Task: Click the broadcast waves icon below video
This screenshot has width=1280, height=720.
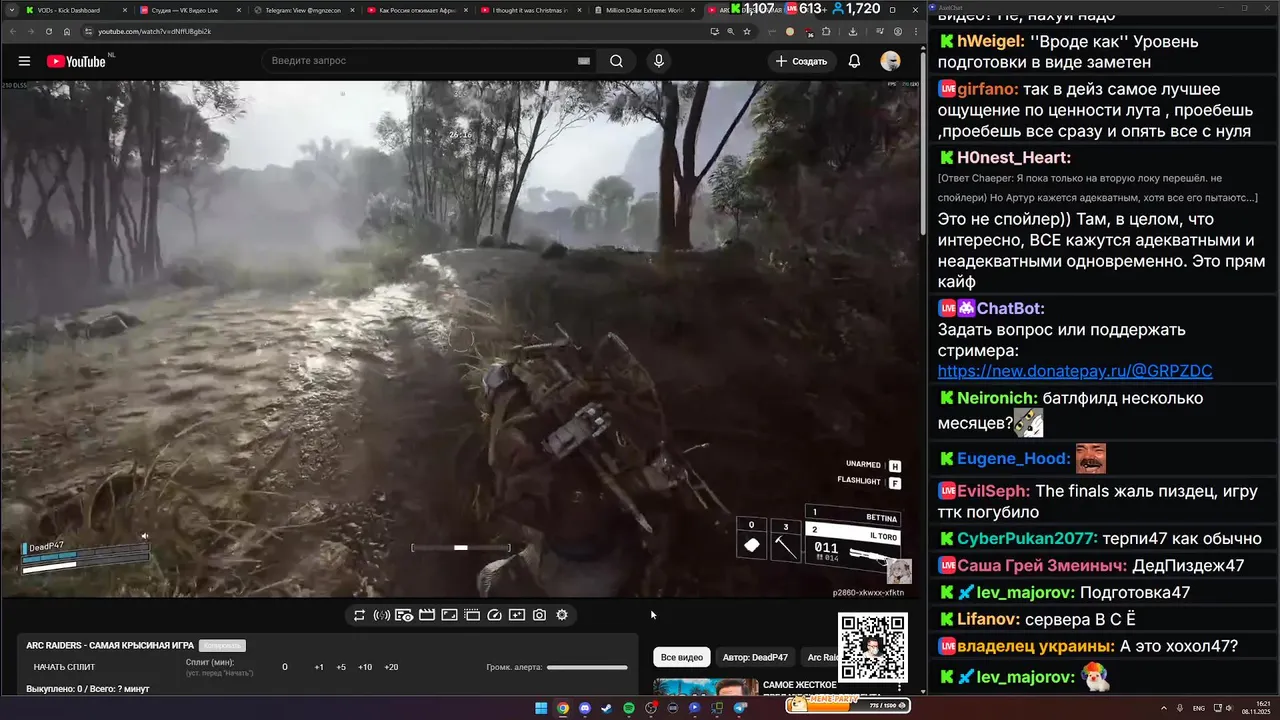Action: click(381, 615)
